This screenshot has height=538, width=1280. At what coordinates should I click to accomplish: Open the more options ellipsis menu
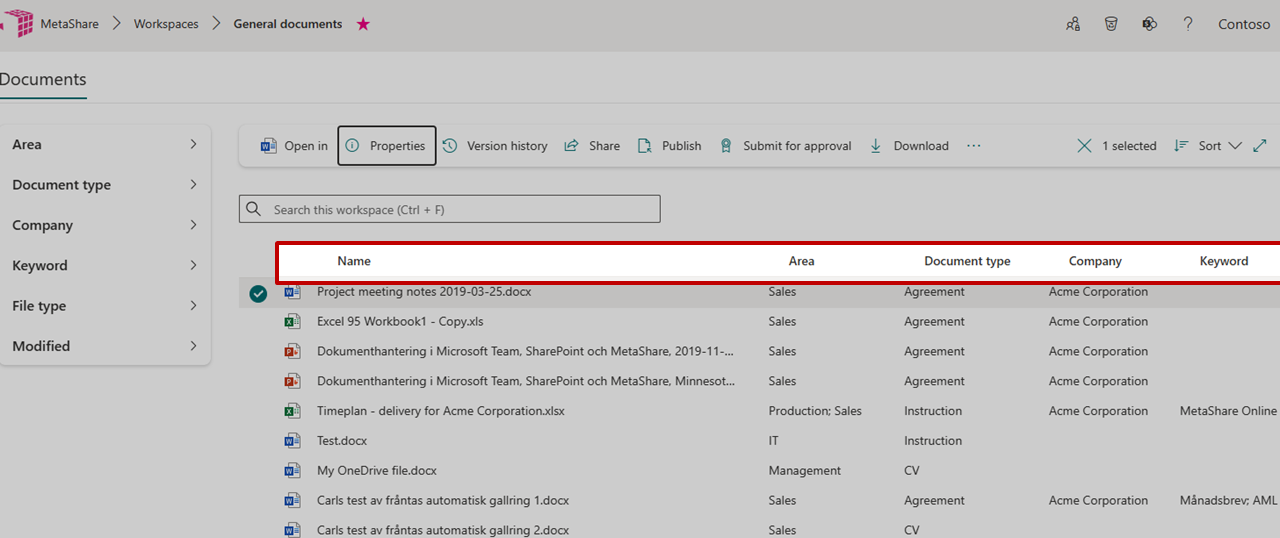[x=973, y=146]
